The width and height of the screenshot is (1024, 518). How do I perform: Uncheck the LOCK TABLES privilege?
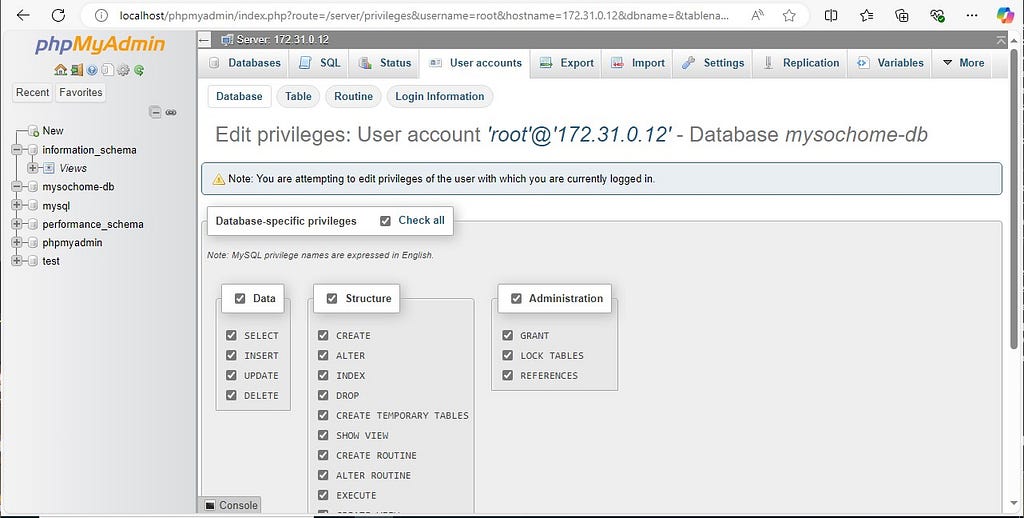click(x=507, y=355)
